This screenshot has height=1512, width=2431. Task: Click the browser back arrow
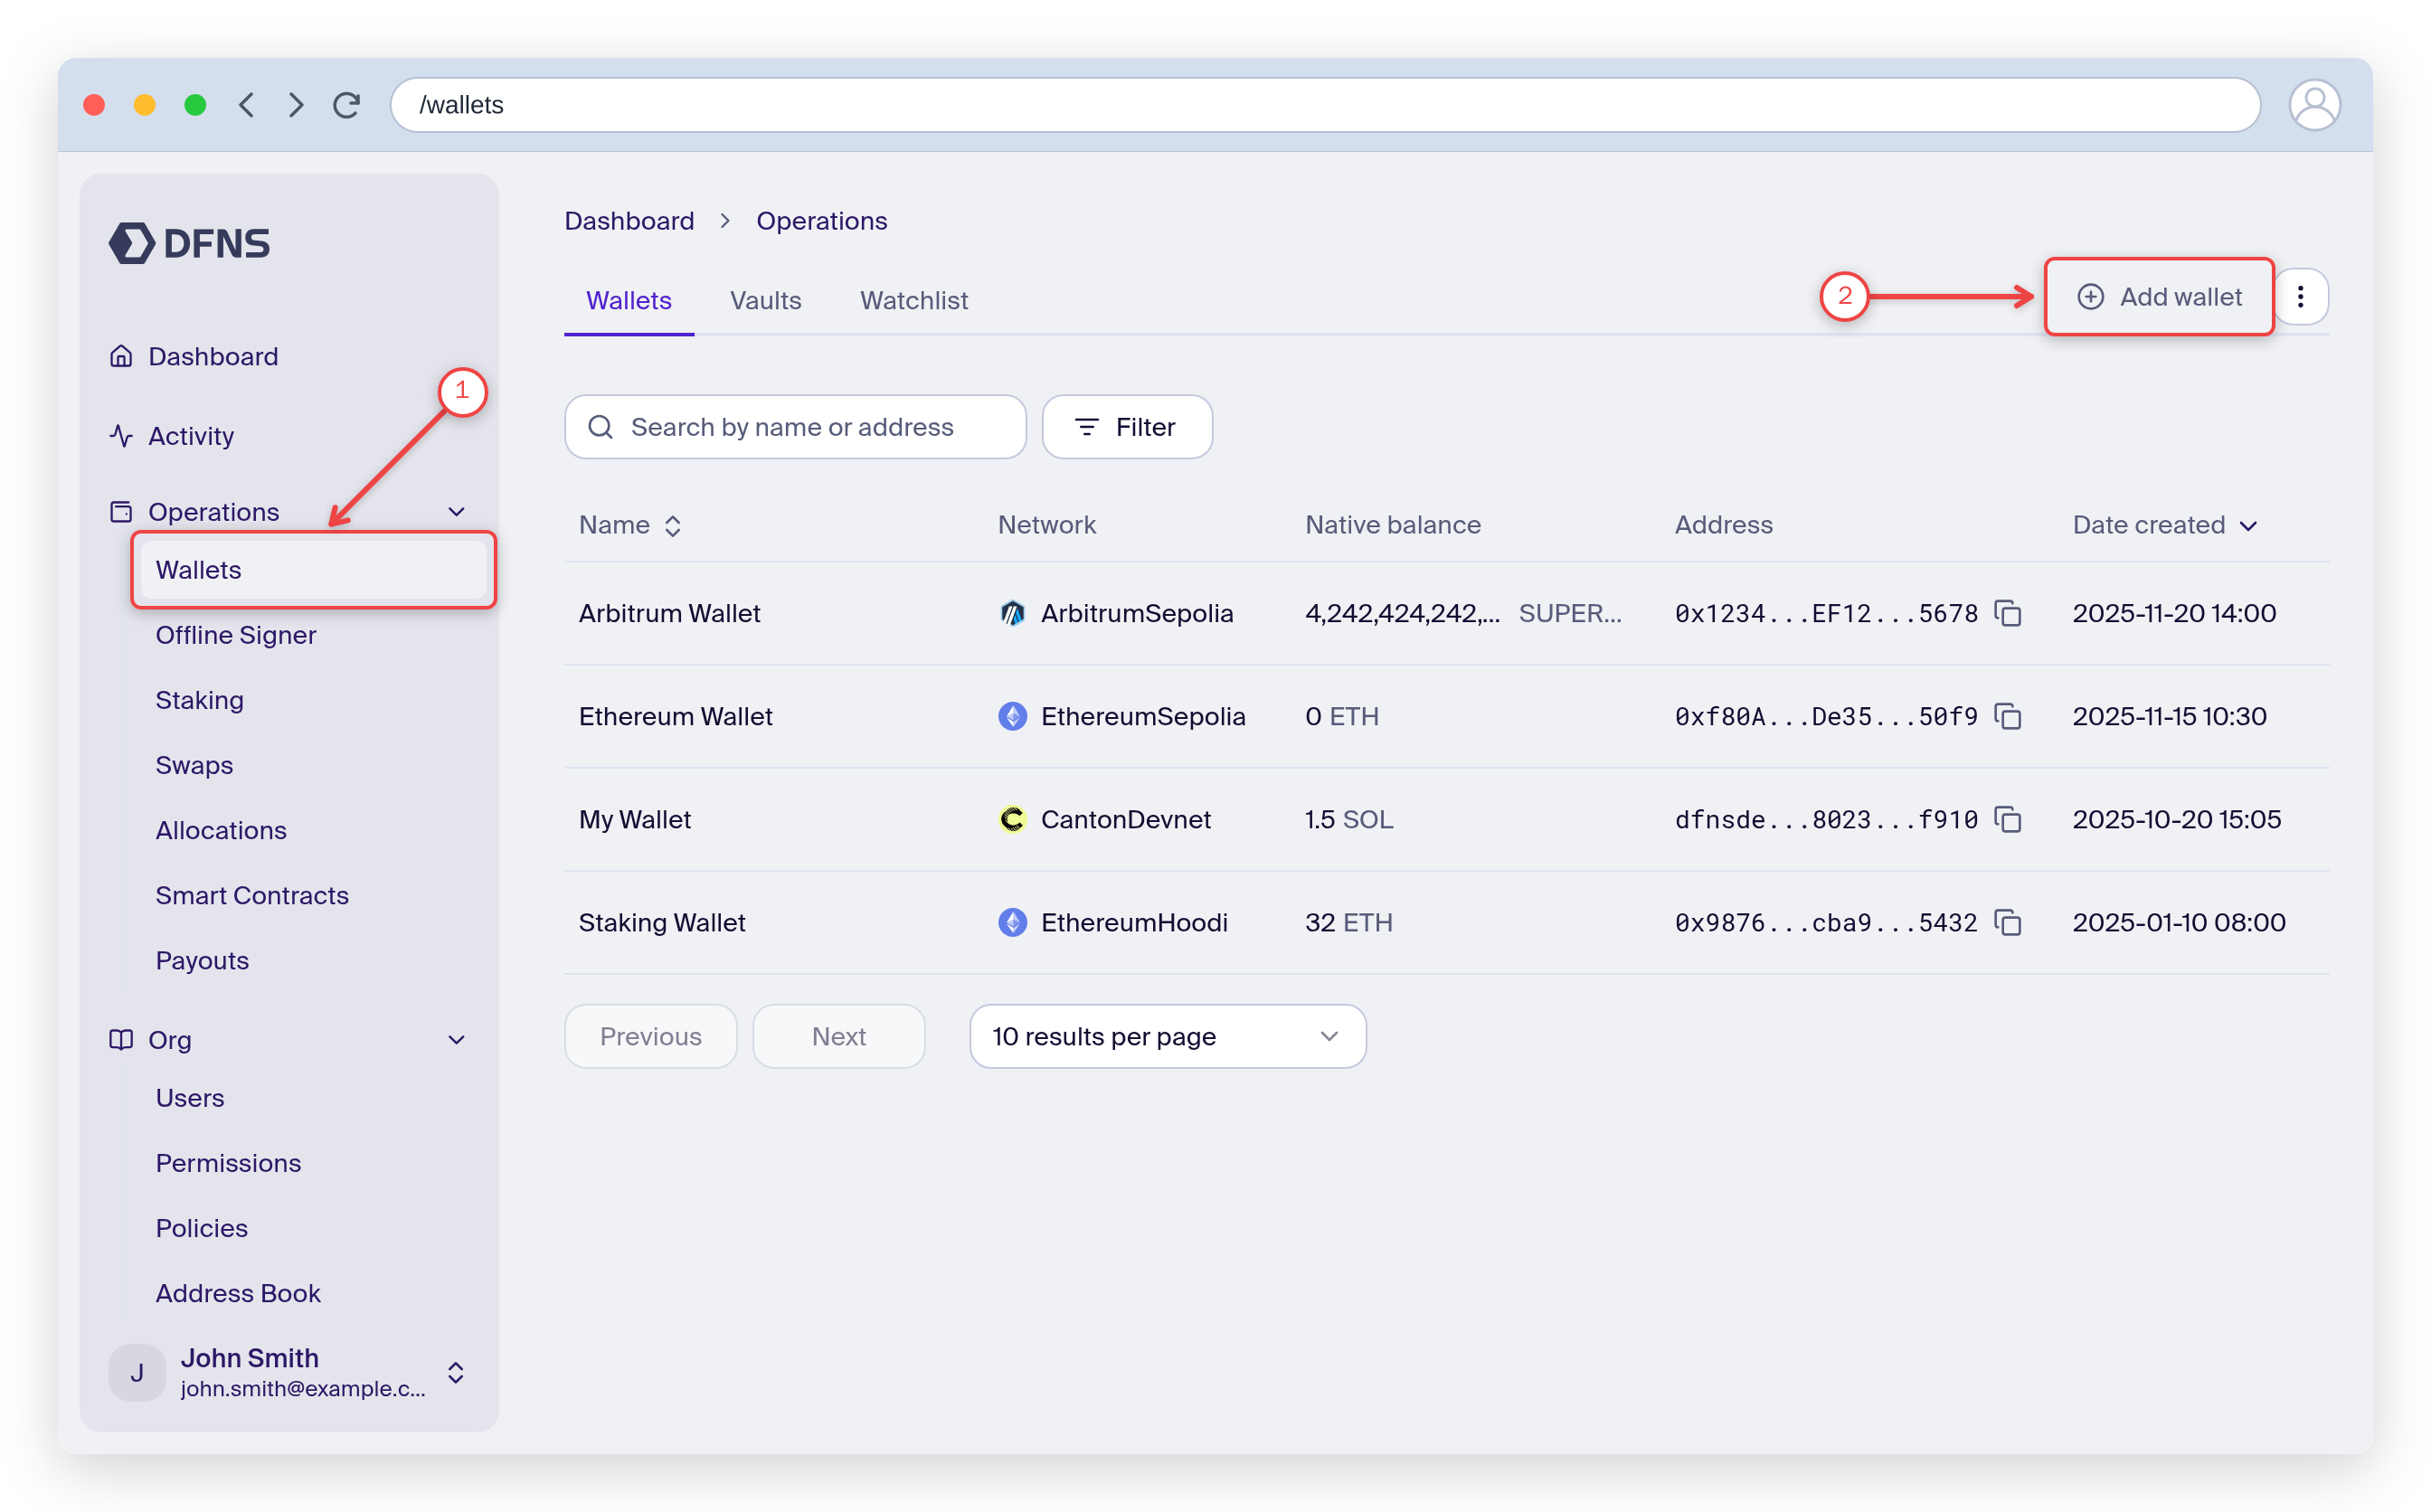(247, 105)
